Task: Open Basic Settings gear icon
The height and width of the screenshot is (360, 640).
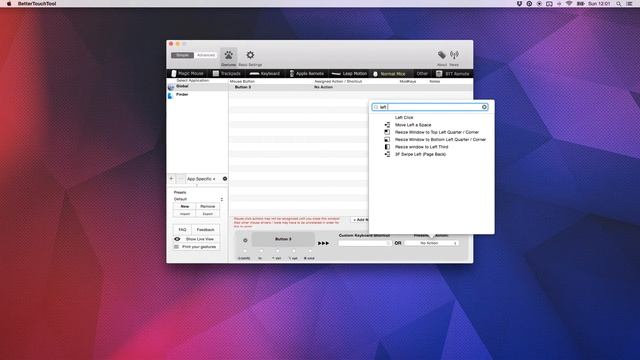Action: pyautogui.click(x=250, y=55)
